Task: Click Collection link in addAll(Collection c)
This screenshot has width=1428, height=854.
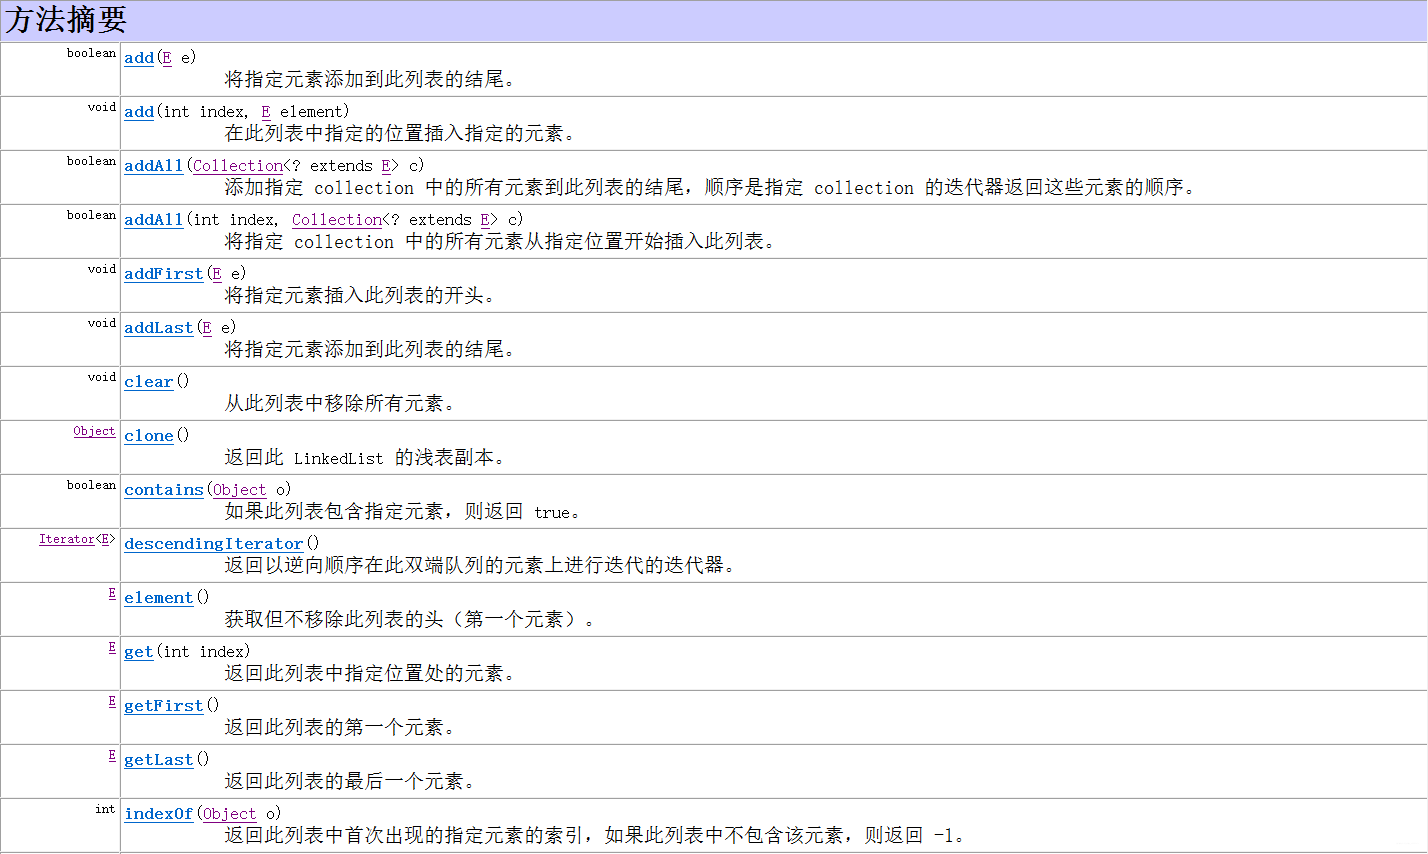Action: point(238,166)
